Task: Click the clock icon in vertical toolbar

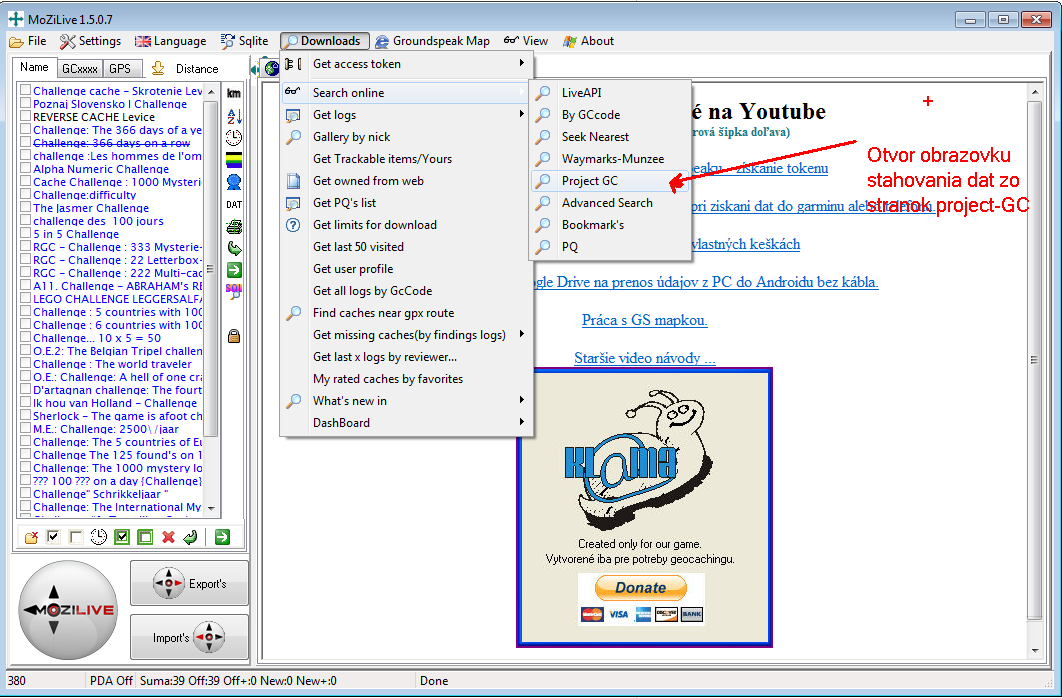Action: [x=234, y=138]
